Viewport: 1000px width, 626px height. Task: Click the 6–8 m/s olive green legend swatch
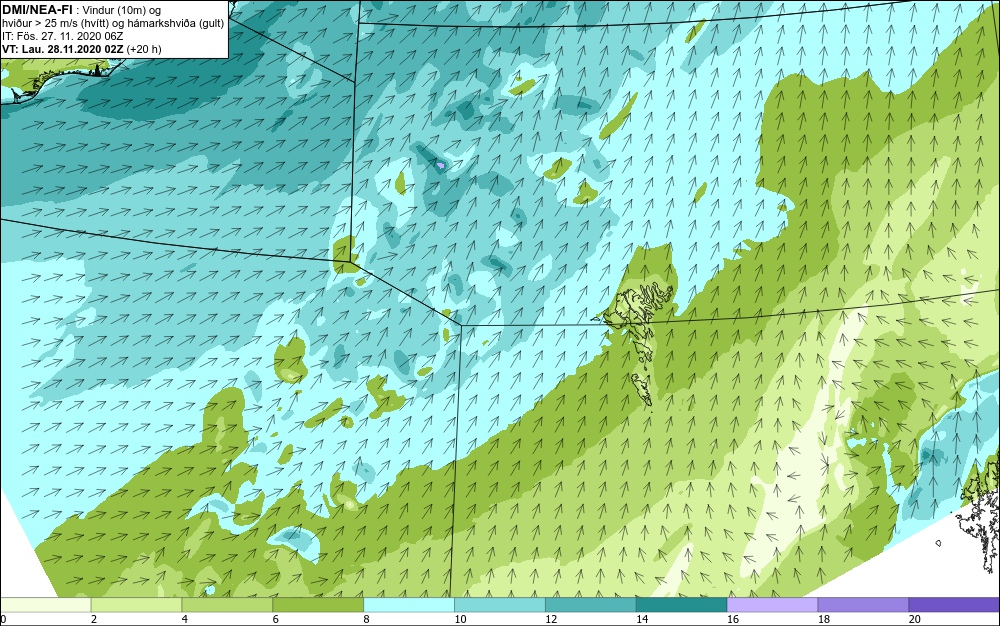coord(318,604)
